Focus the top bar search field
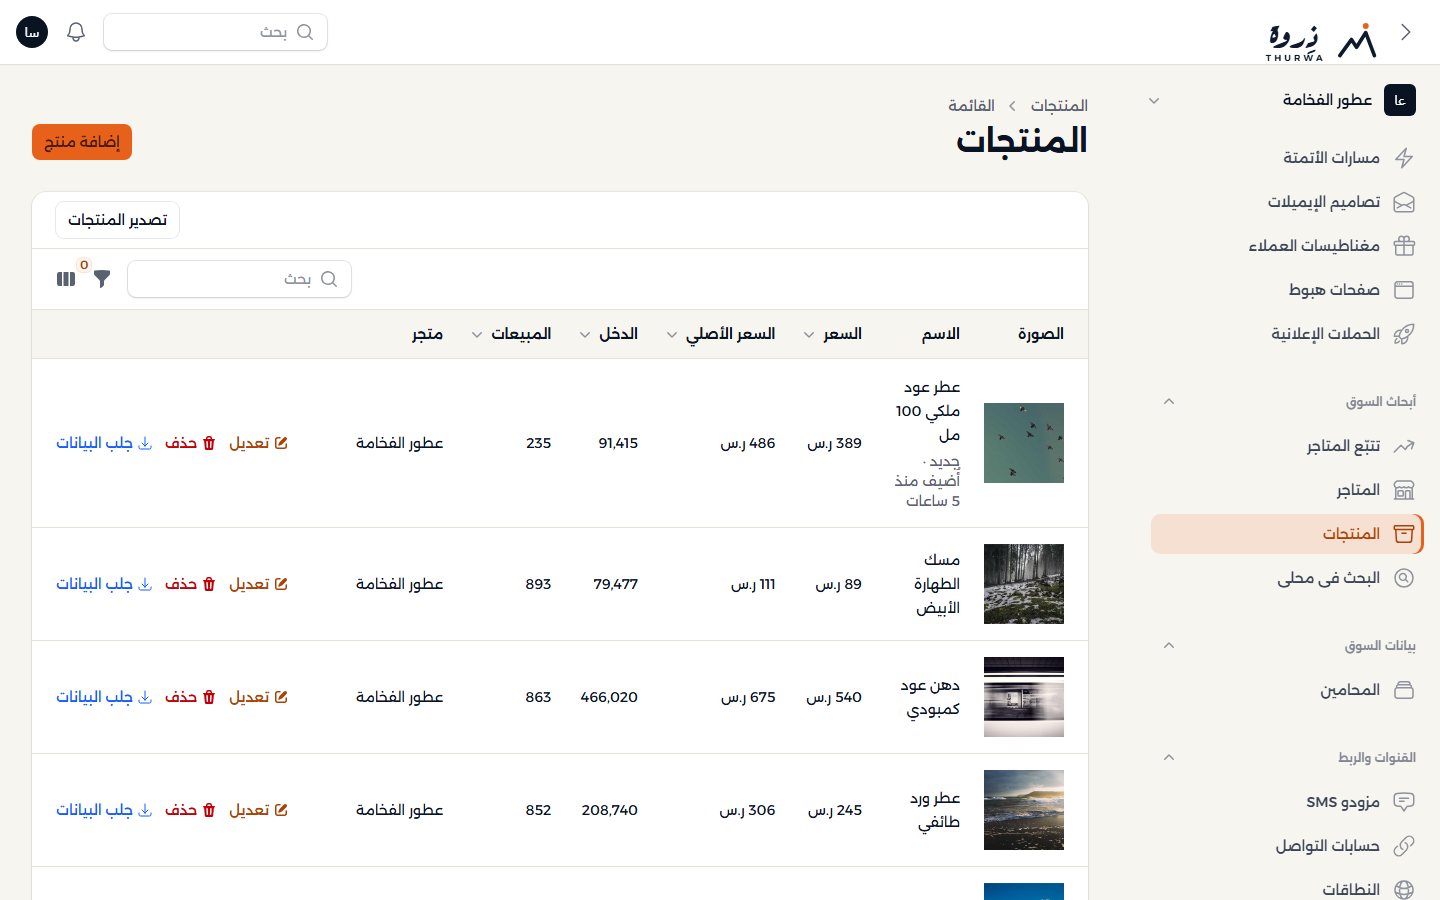1440x900 pixels. 215,32
